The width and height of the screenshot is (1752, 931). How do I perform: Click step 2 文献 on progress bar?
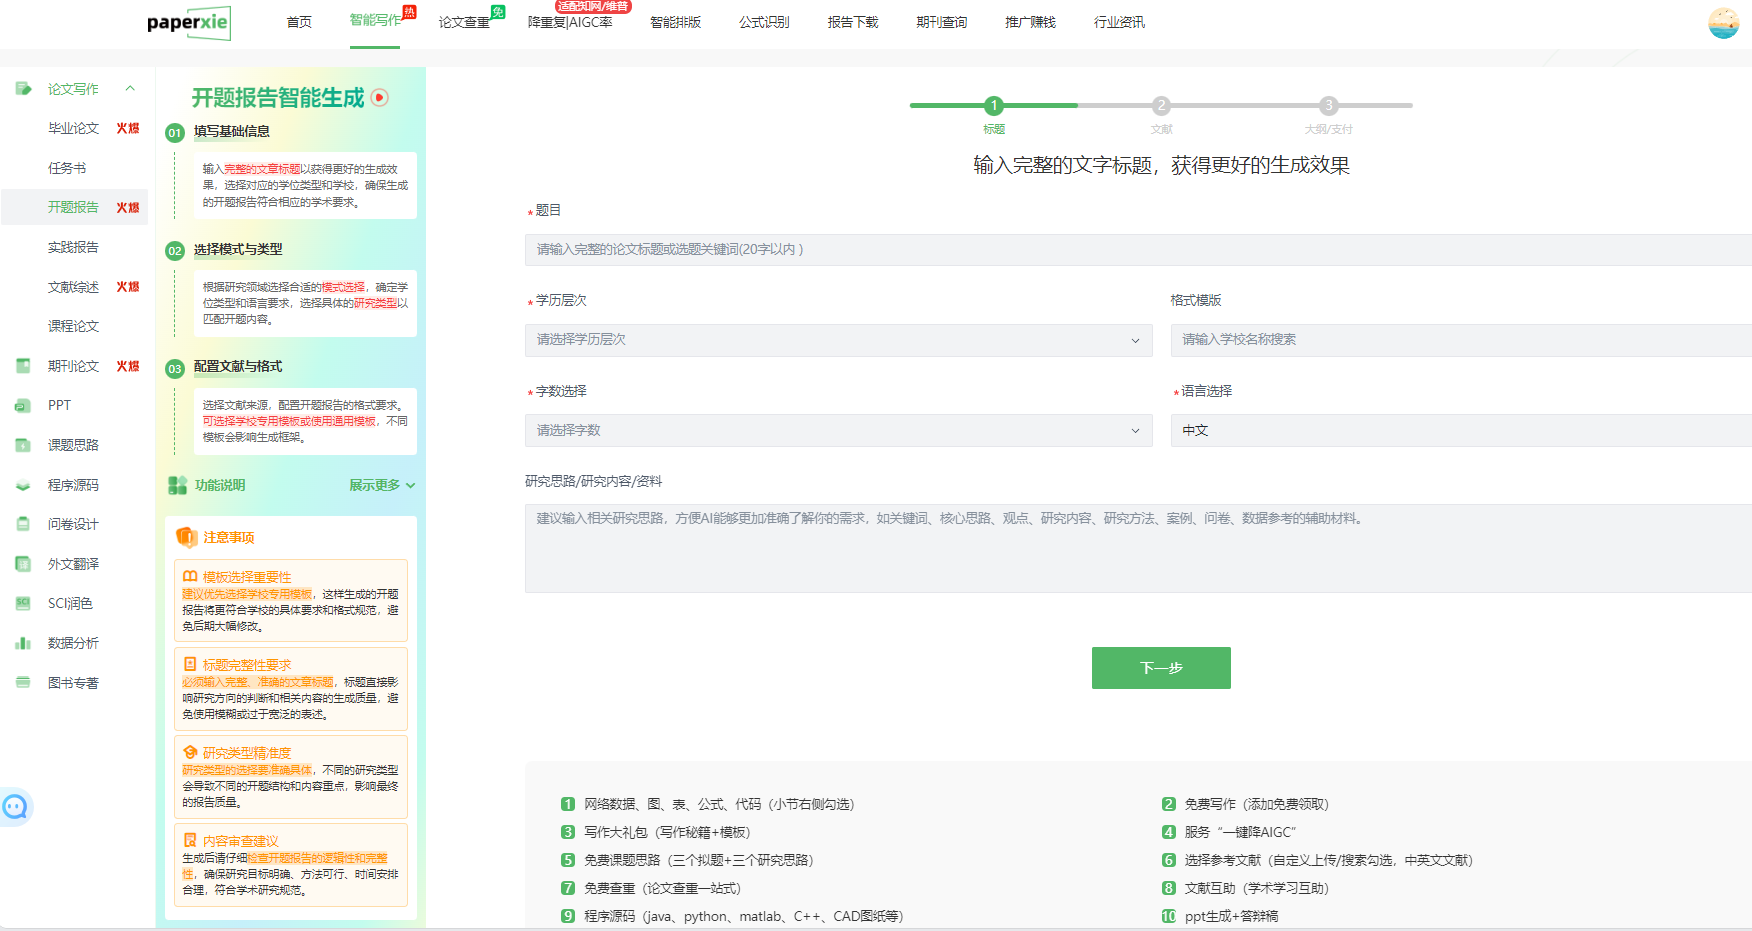click(1161, 106)
